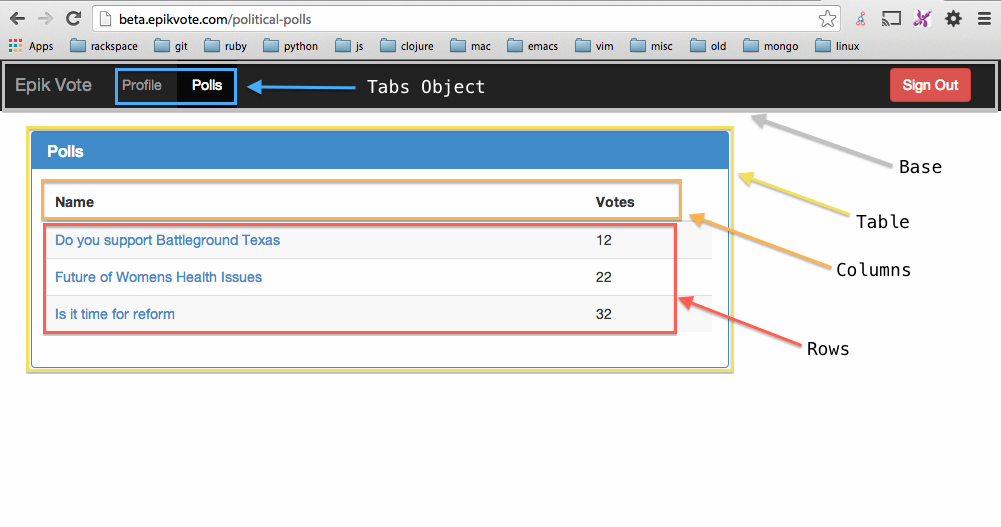Click the red Sign Out button
The width and height of the screenshot is (1001, 527).
930,85
